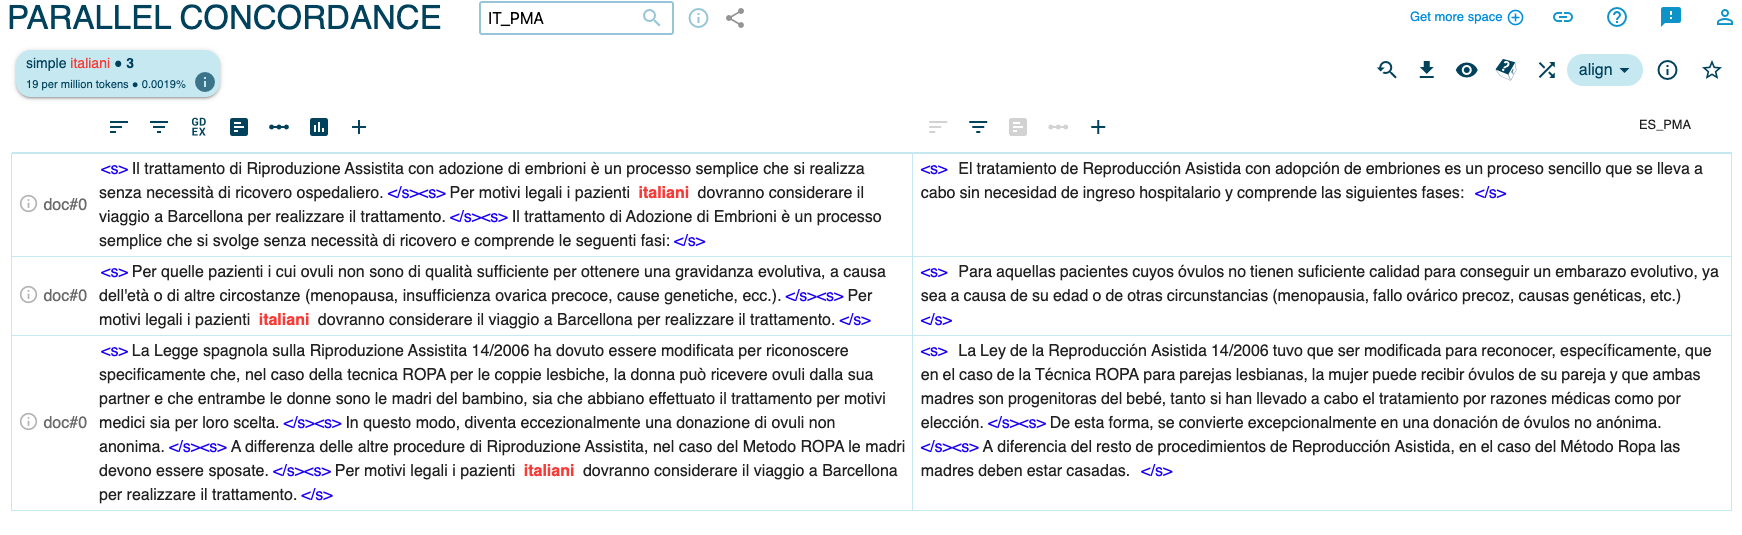
Task: Shuffle the concordance lines
Action: tap(1547, 70)
